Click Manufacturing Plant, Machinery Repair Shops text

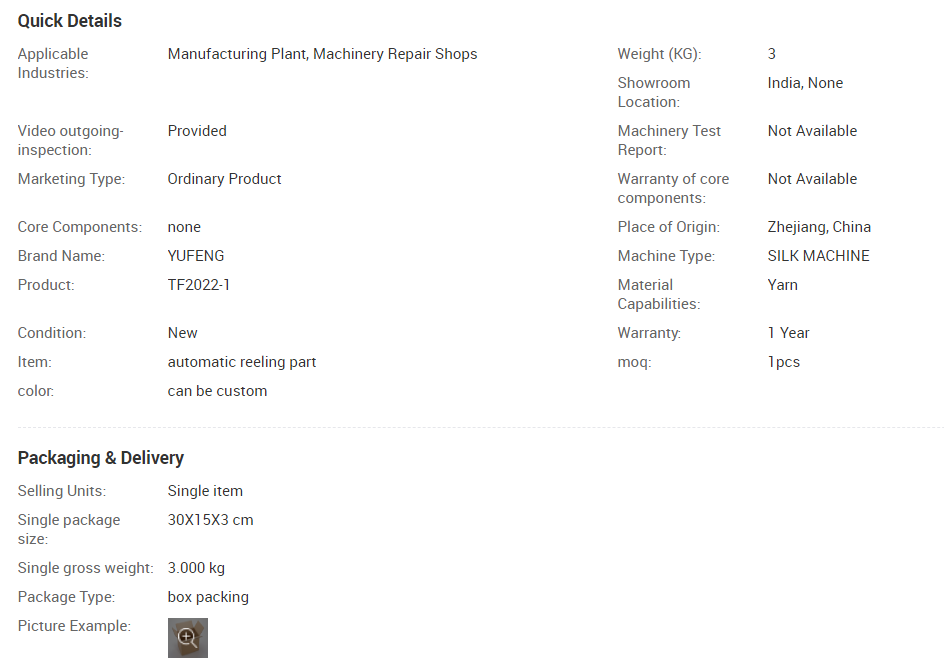(322, 54)
